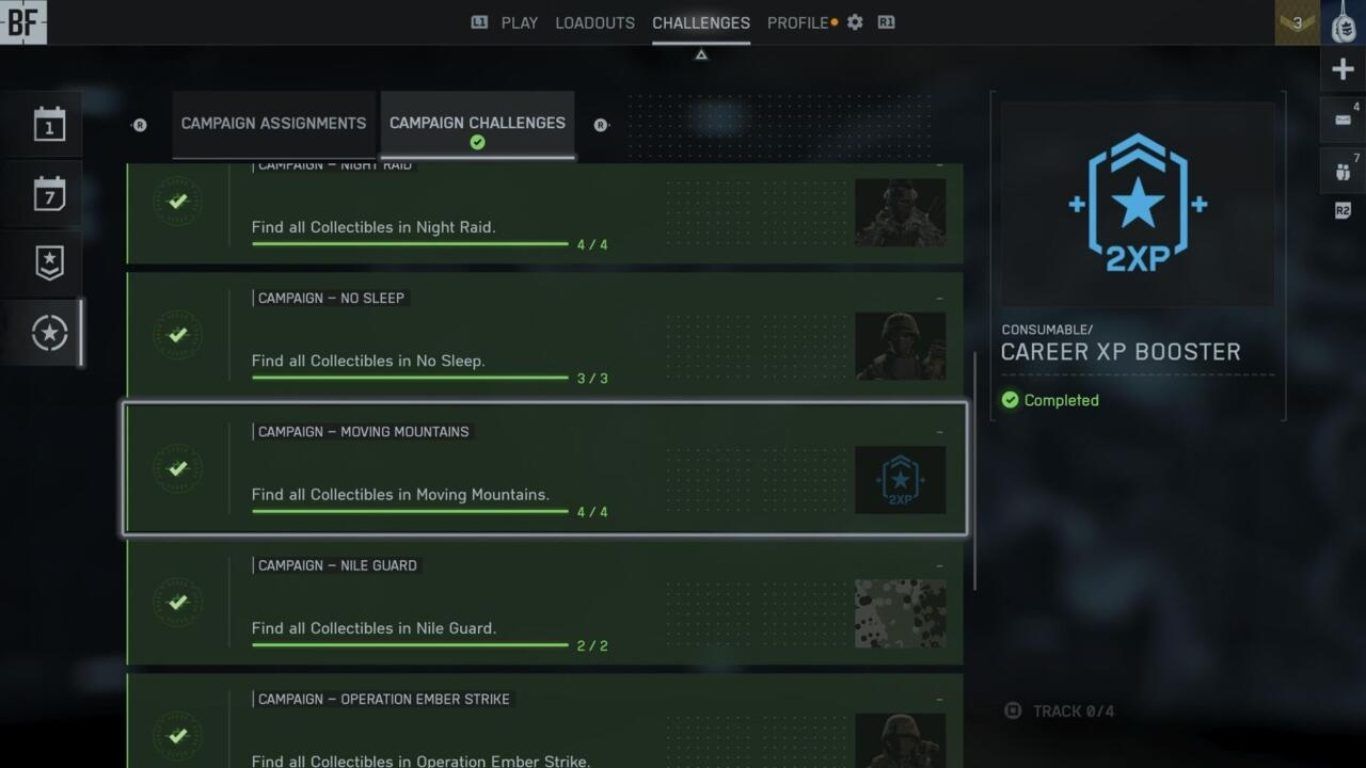
Task: Open the Loadouts menu
Action: point(594,22)
